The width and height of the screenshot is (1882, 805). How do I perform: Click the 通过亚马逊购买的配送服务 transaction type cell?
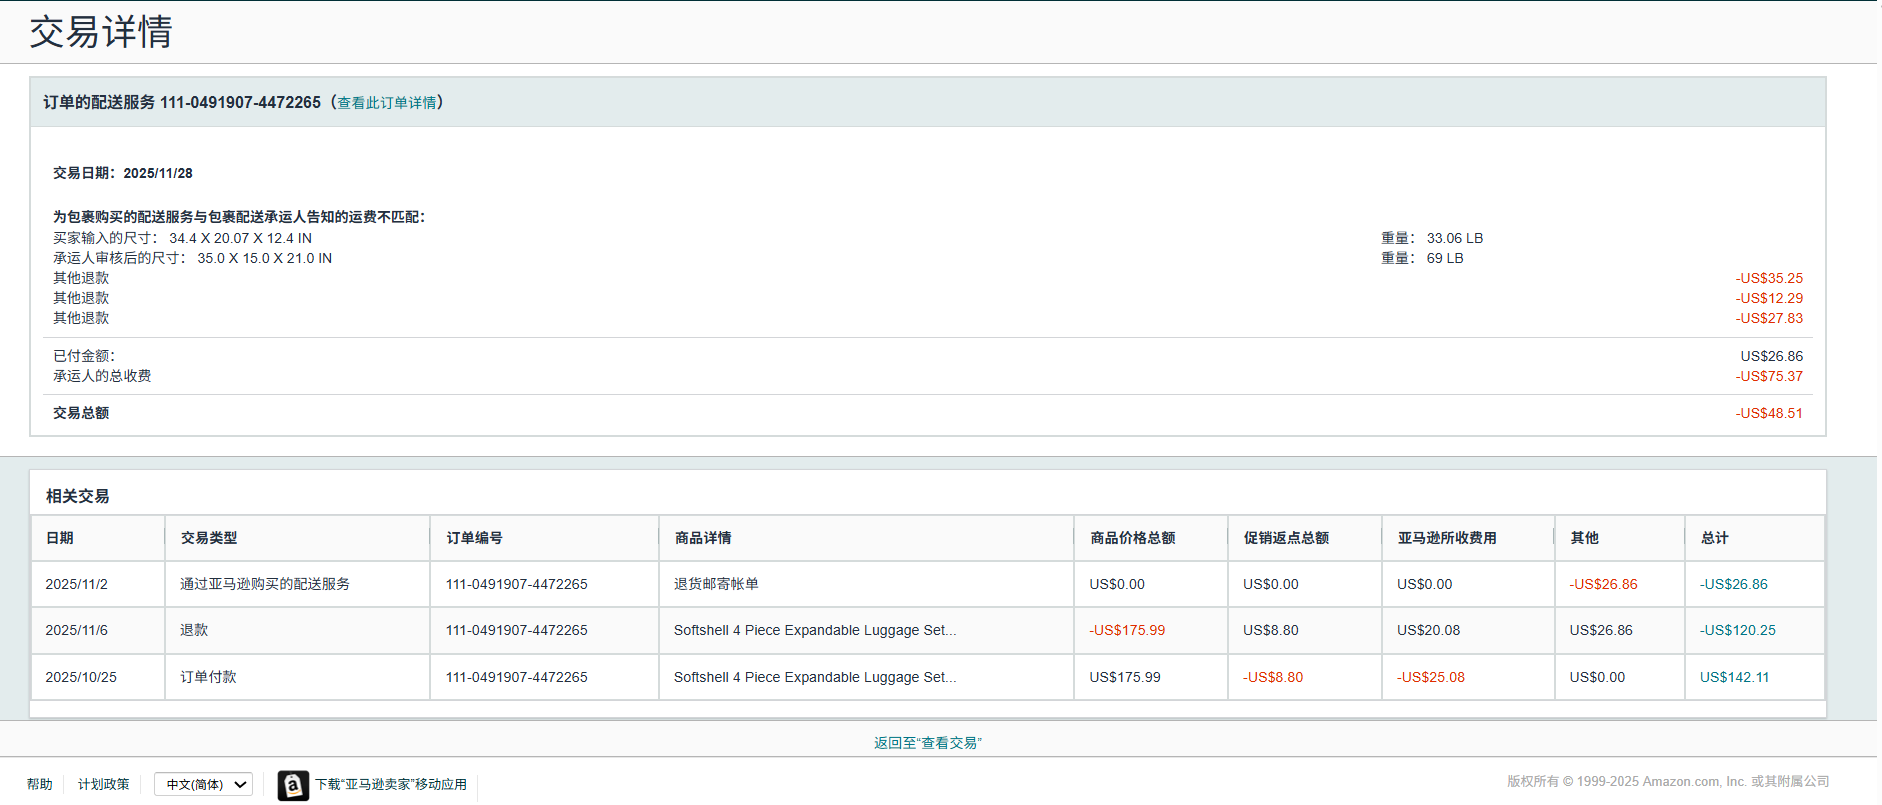point(265,584)
